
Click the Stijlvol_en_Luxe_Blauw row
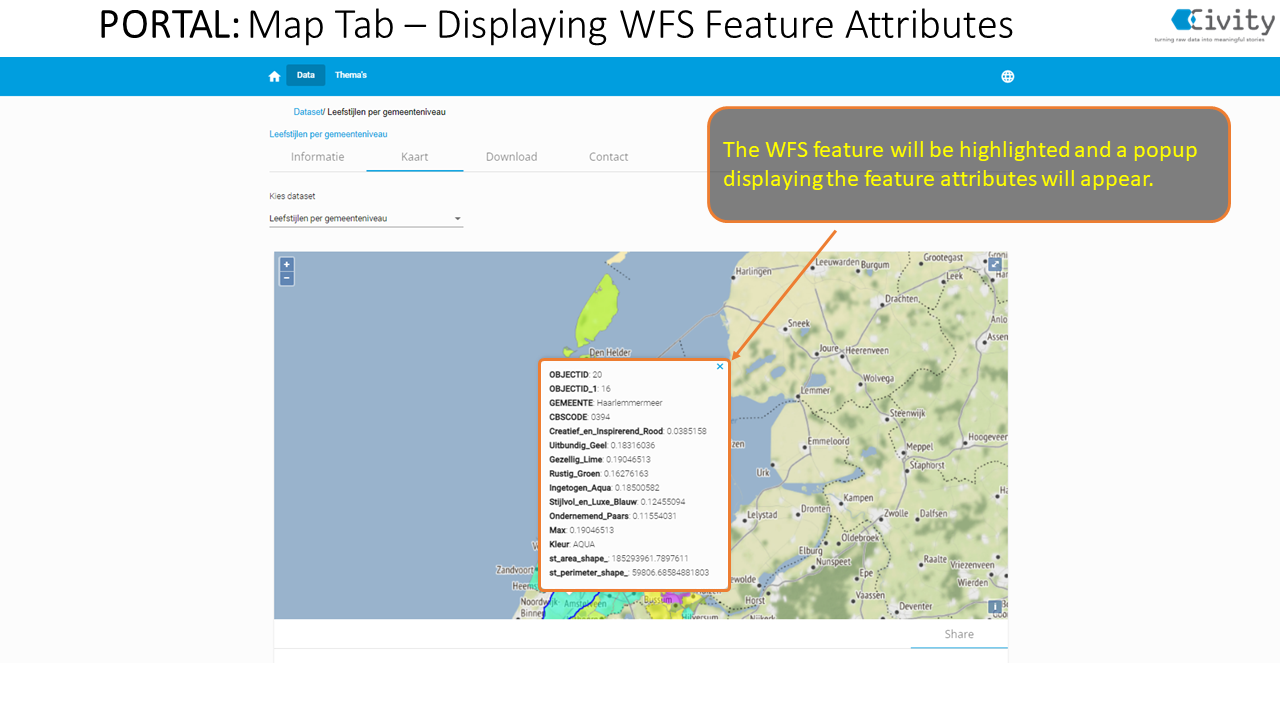[x=617, y=502]
